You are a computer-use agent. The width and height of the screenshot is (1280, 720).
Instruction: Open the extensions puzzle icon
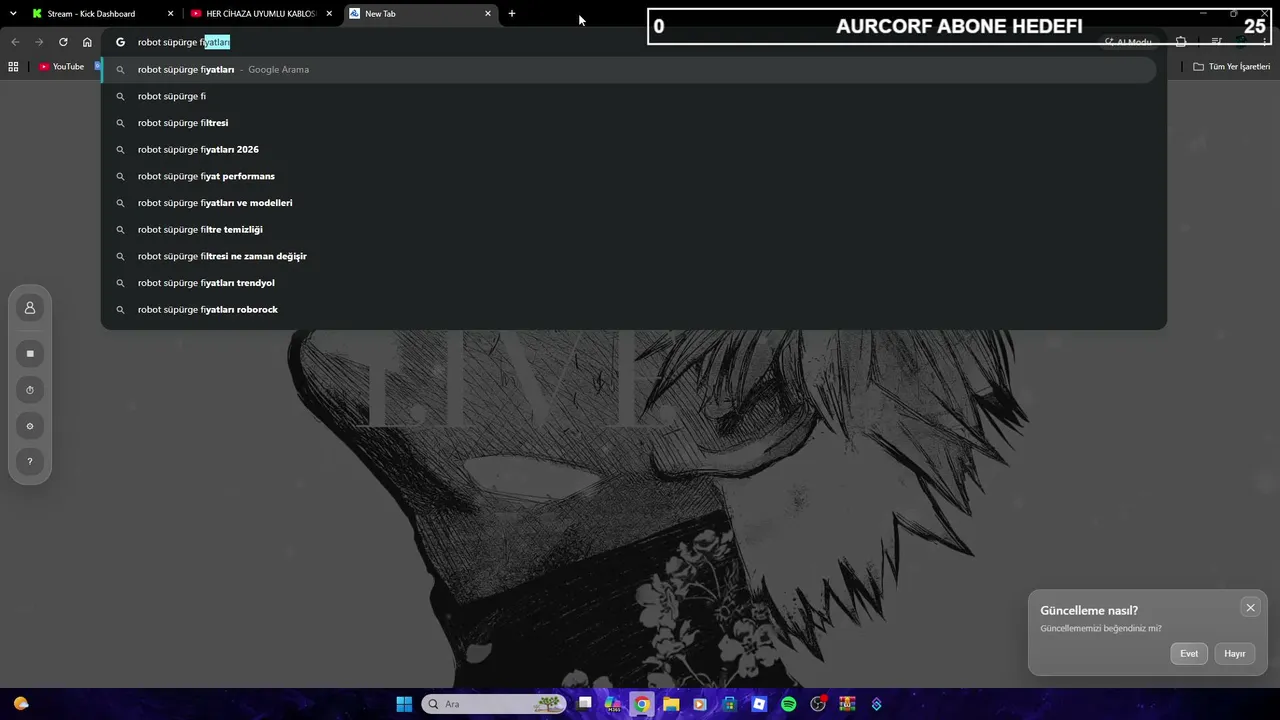click(1181, 42)
